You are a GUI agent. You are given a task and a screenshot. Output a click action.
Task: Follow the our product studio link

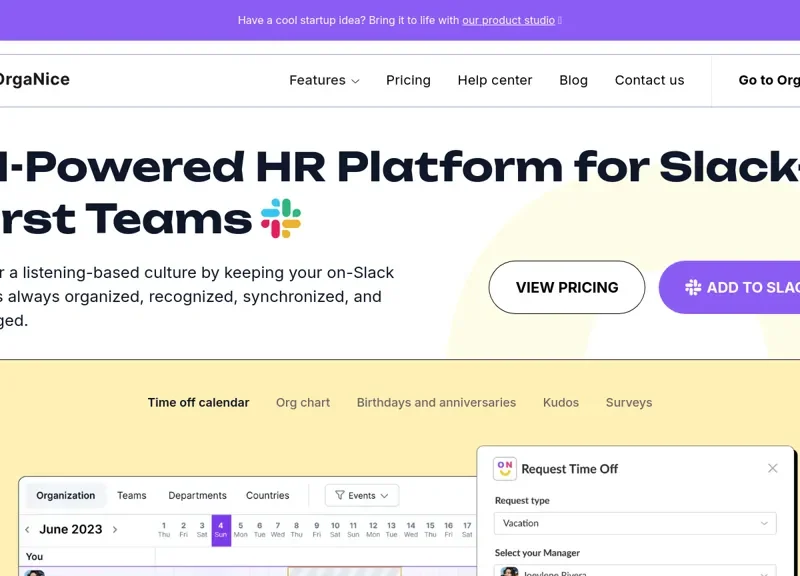tap(508, 20)
